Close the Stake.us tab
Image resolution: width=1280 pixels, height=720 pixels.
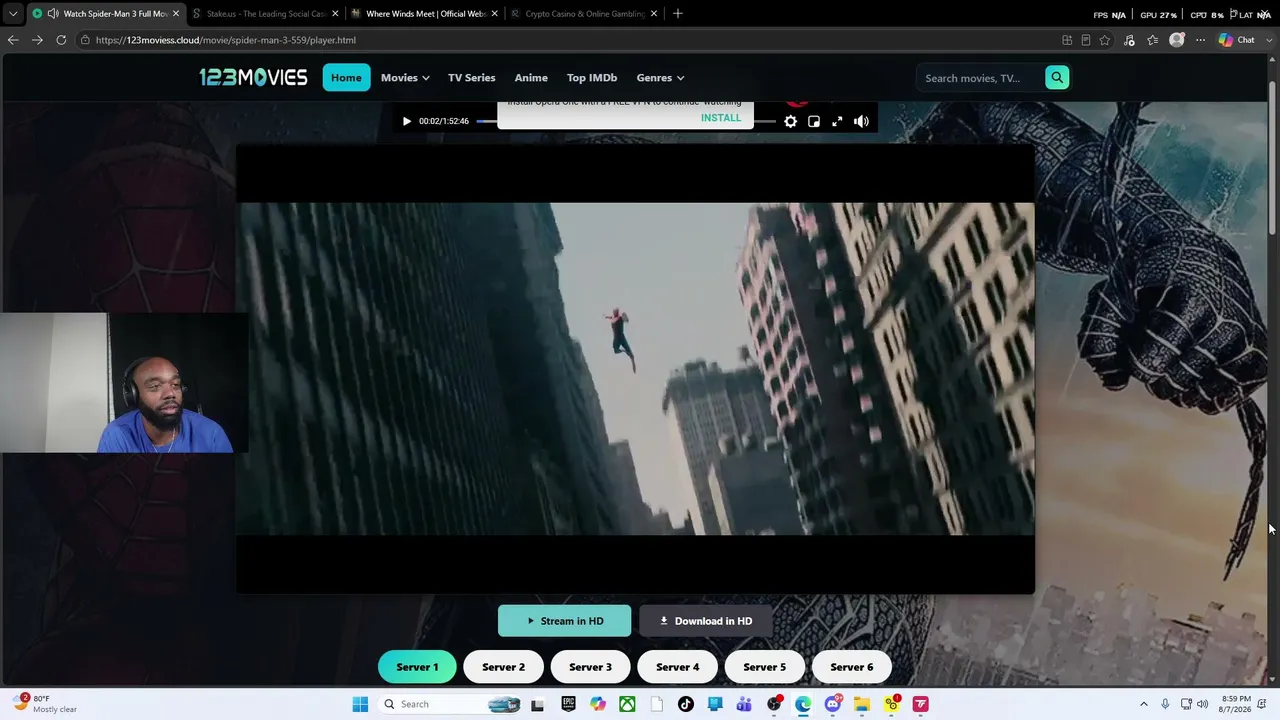(x=335, y=14)
